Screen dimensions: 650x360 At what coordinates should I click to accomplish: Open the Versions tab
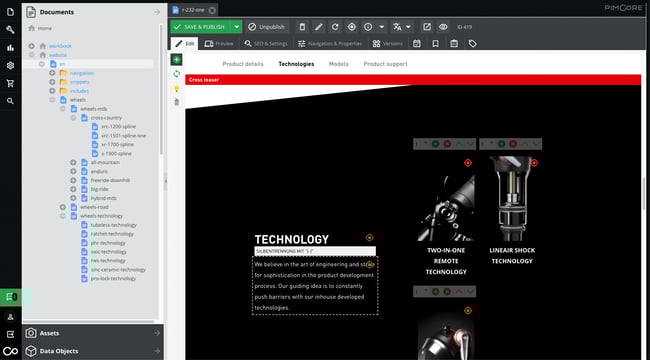point(388,44)
